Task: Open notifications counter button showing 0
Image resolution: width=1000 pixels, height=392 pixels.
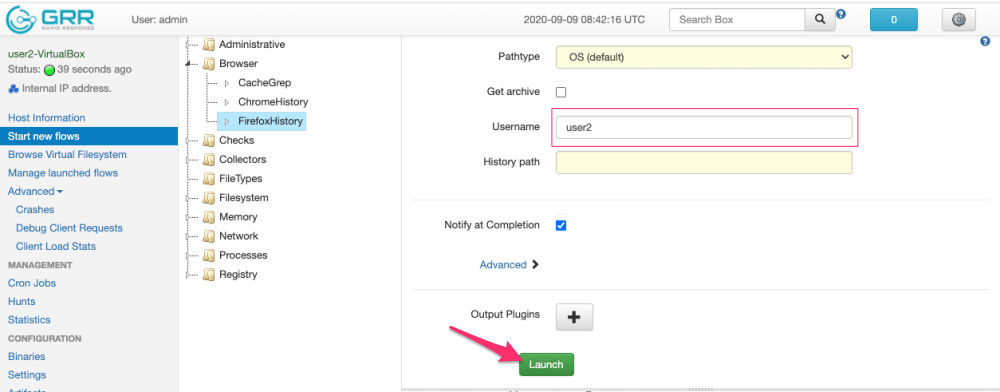Action: (x=893, y=20)
